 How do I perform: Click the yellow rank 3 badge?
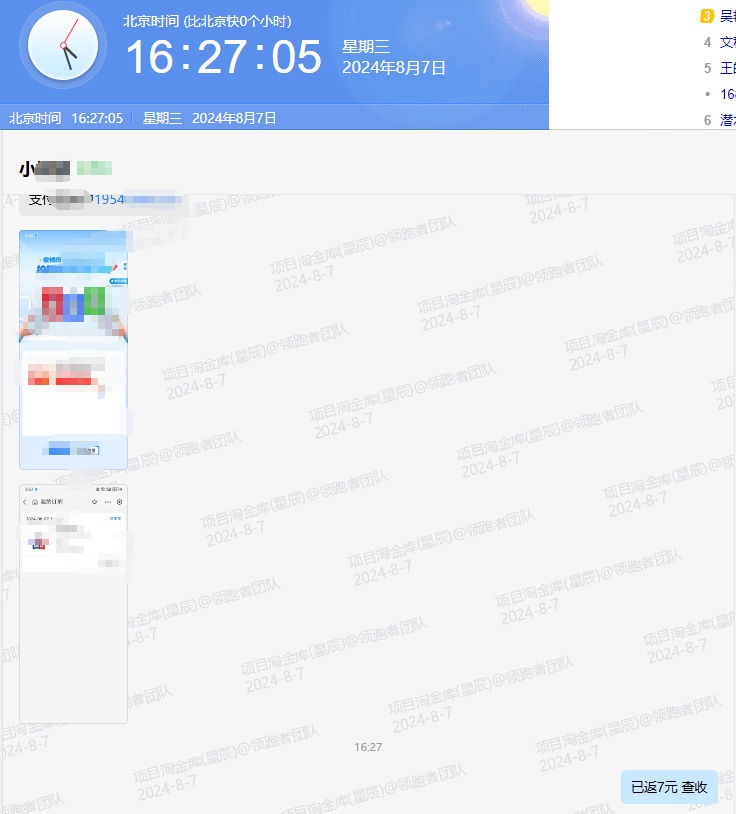coord(706,16)
